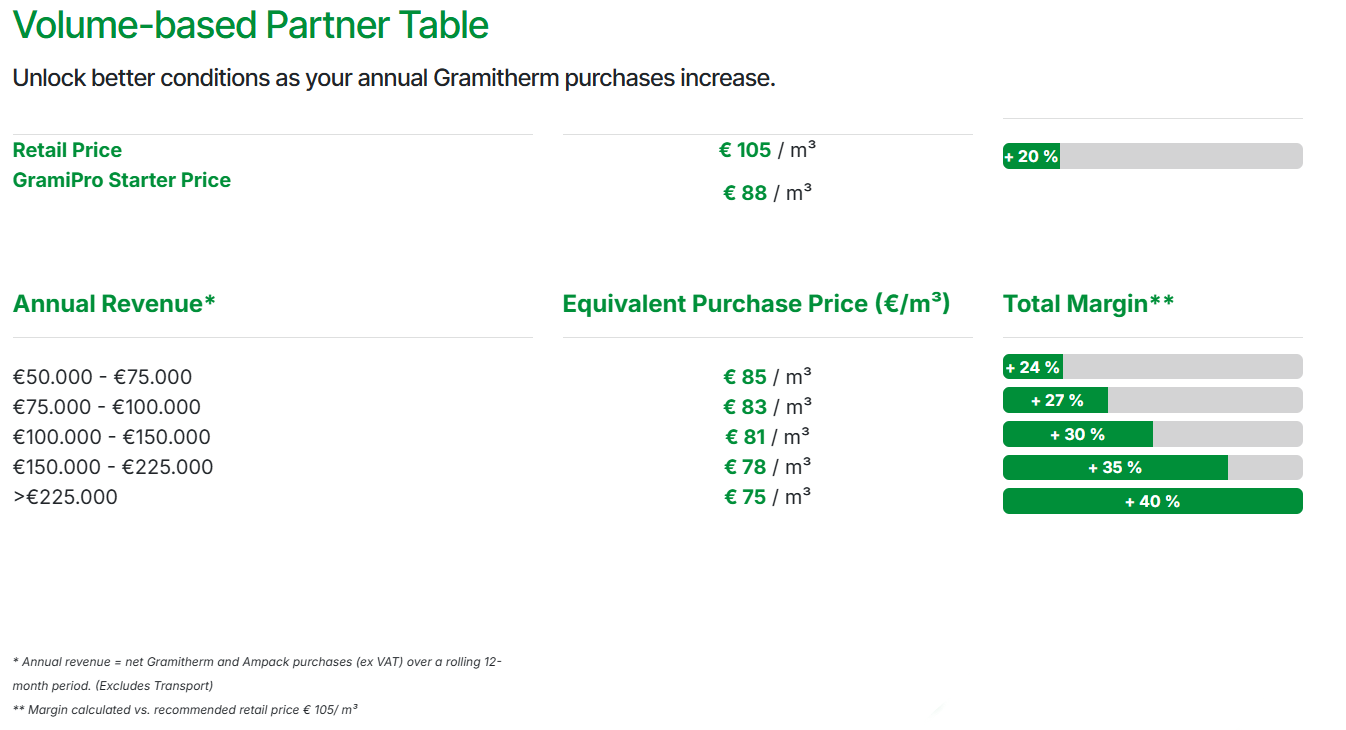Click the Annual Revenue column header
1346x730 pixels.
(x=114, y=304)
